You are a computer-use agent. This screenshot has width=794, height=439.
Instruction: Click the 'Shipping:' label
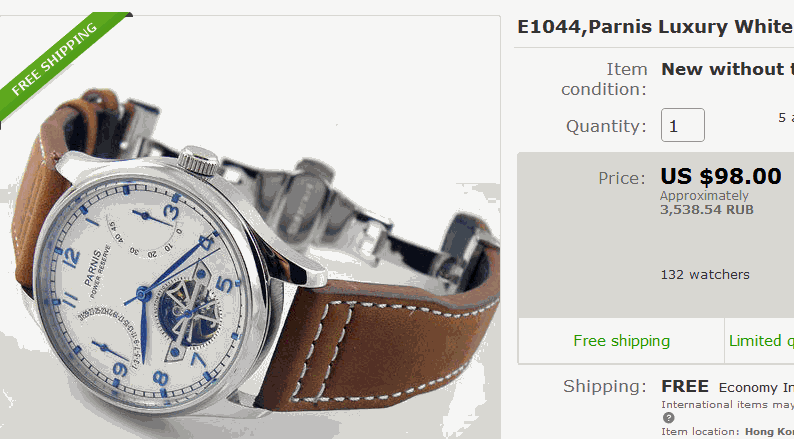[x=605, y=387]
